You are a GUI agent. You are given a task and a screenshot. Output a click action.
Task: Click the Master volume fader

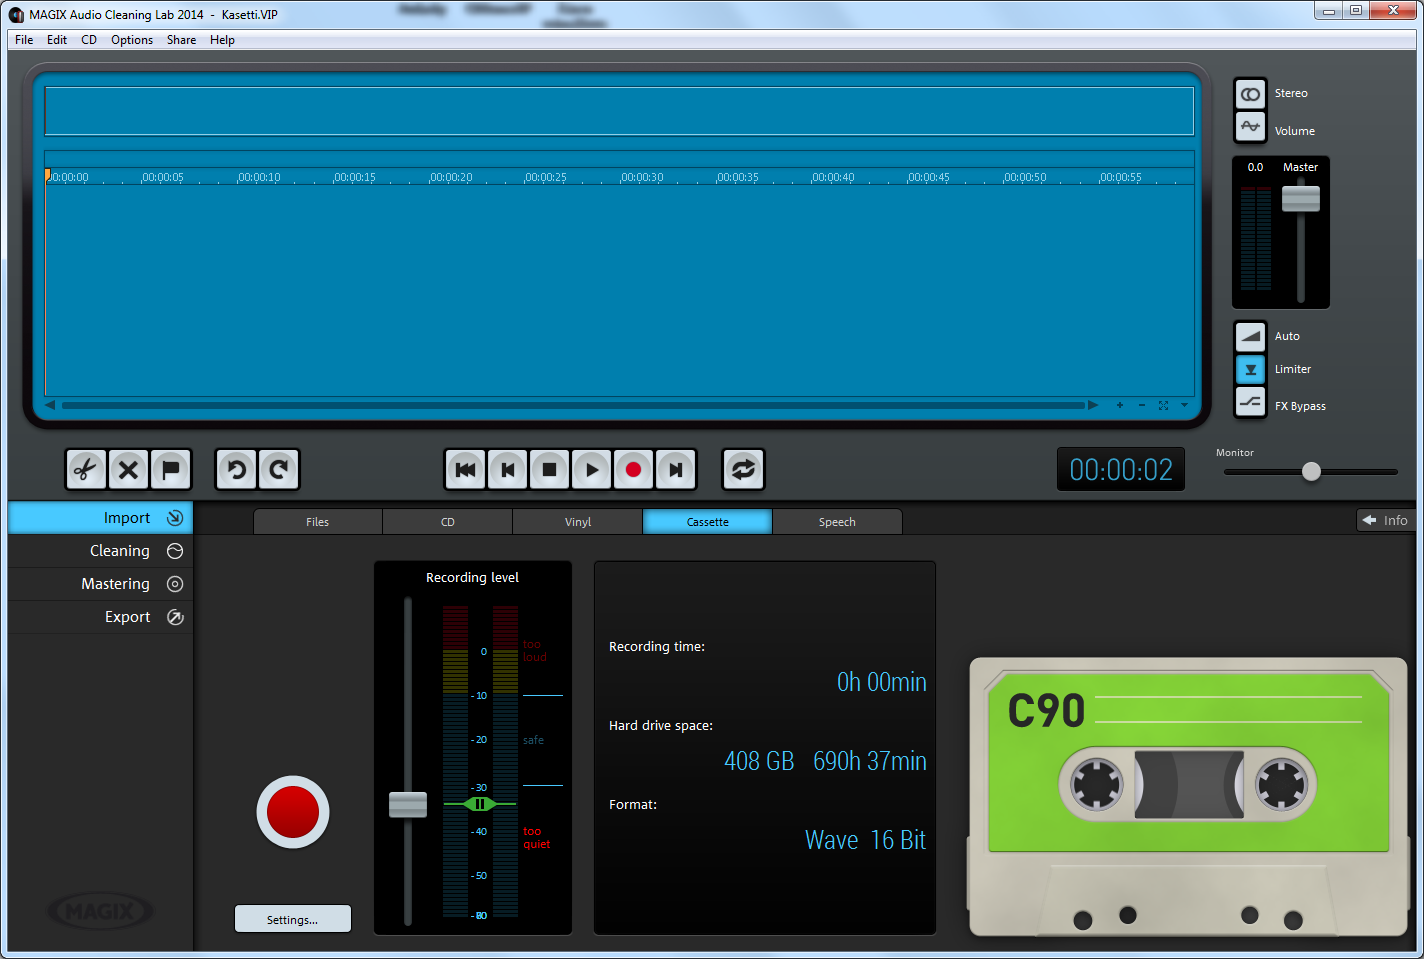pos(1301,199)
